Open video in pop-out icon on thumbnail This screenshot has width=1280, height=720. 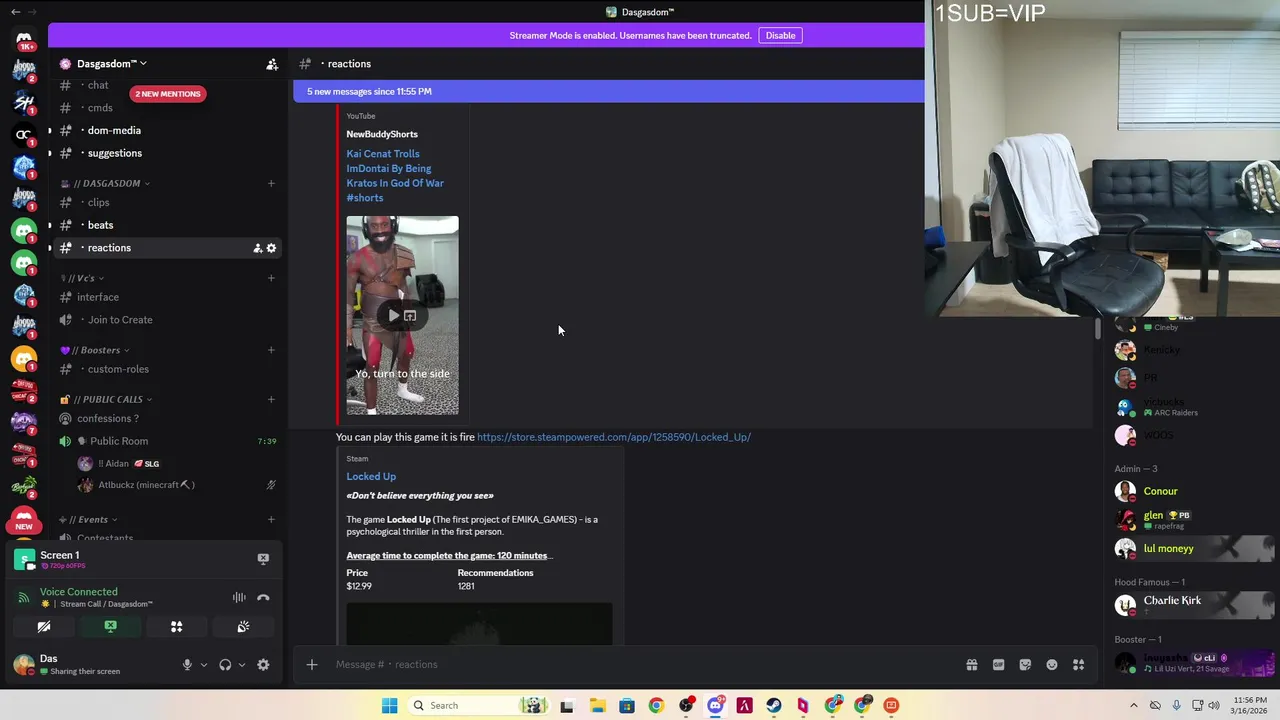pyautogui.click(x=410, y=316)
